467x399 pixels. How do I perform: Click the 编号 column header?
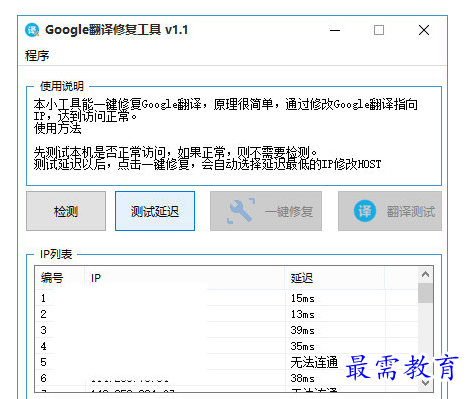[x=59, y=278]
